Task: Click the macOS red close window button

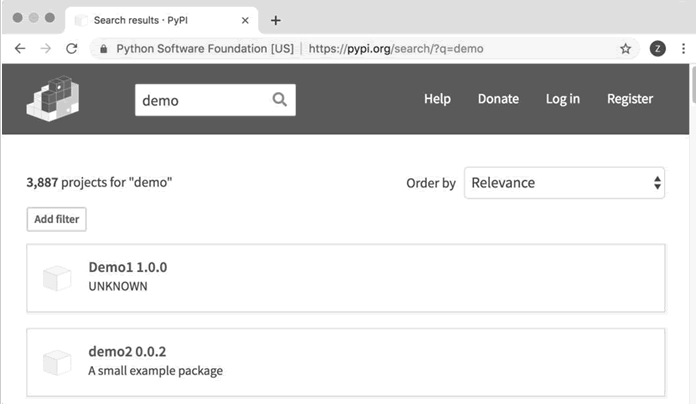Action: pyautogui.click(x=18, y=18)
